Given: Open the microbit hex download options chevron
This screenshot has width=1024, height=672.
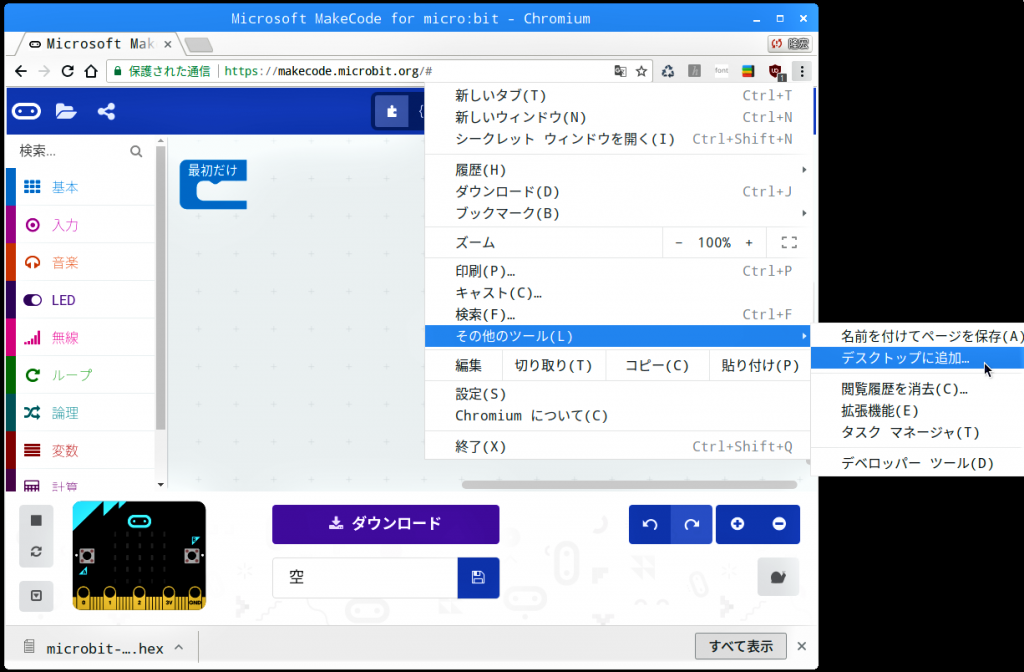Looking at the screenshot, I should (178, 648).
